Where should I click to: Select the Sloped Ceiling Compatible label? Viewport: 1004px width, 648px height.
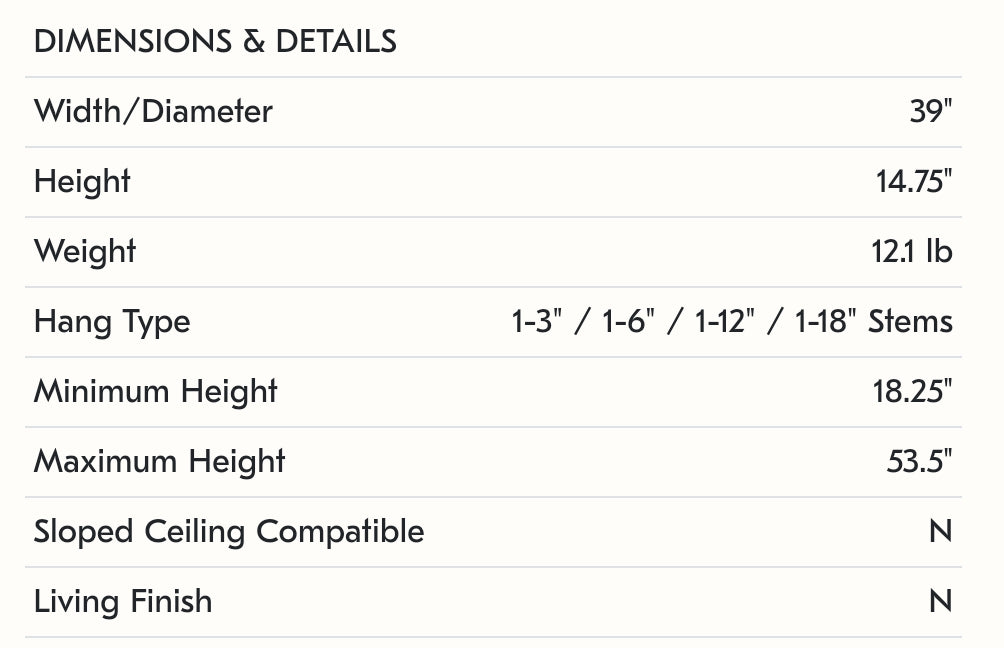[229, 531]
